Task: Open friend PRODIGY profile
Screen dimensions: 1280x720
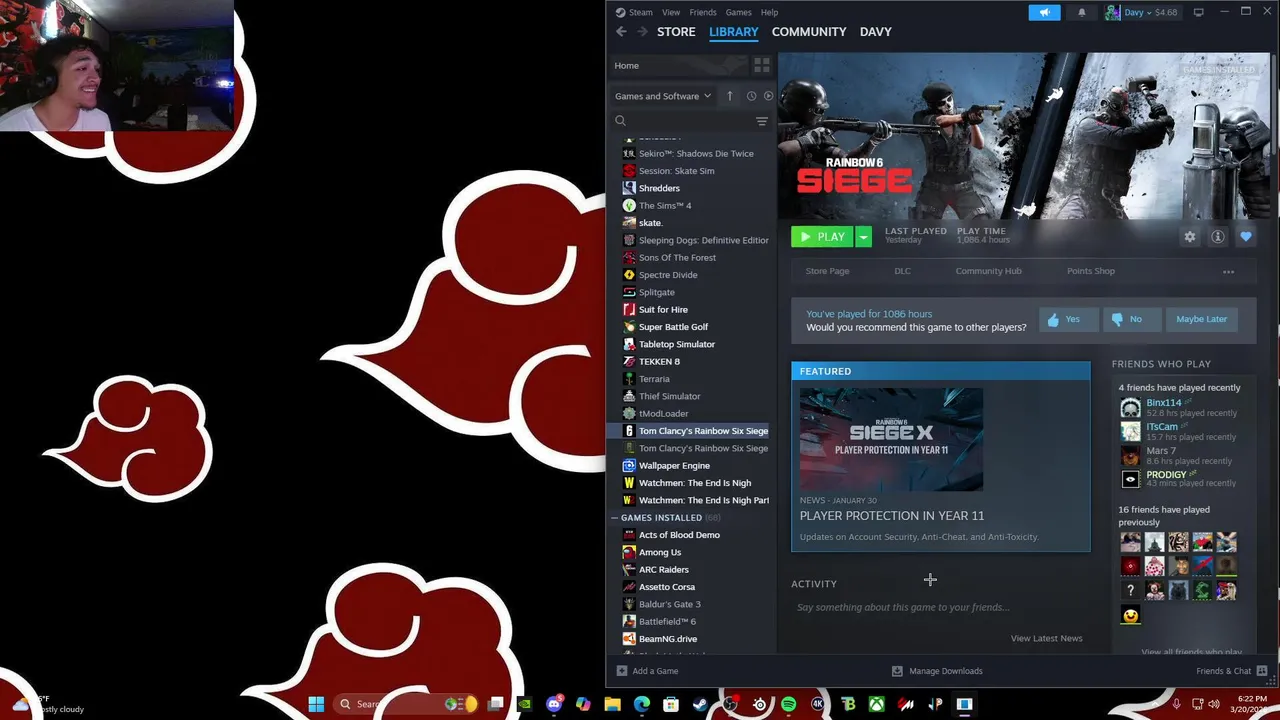Action: 1166,475
